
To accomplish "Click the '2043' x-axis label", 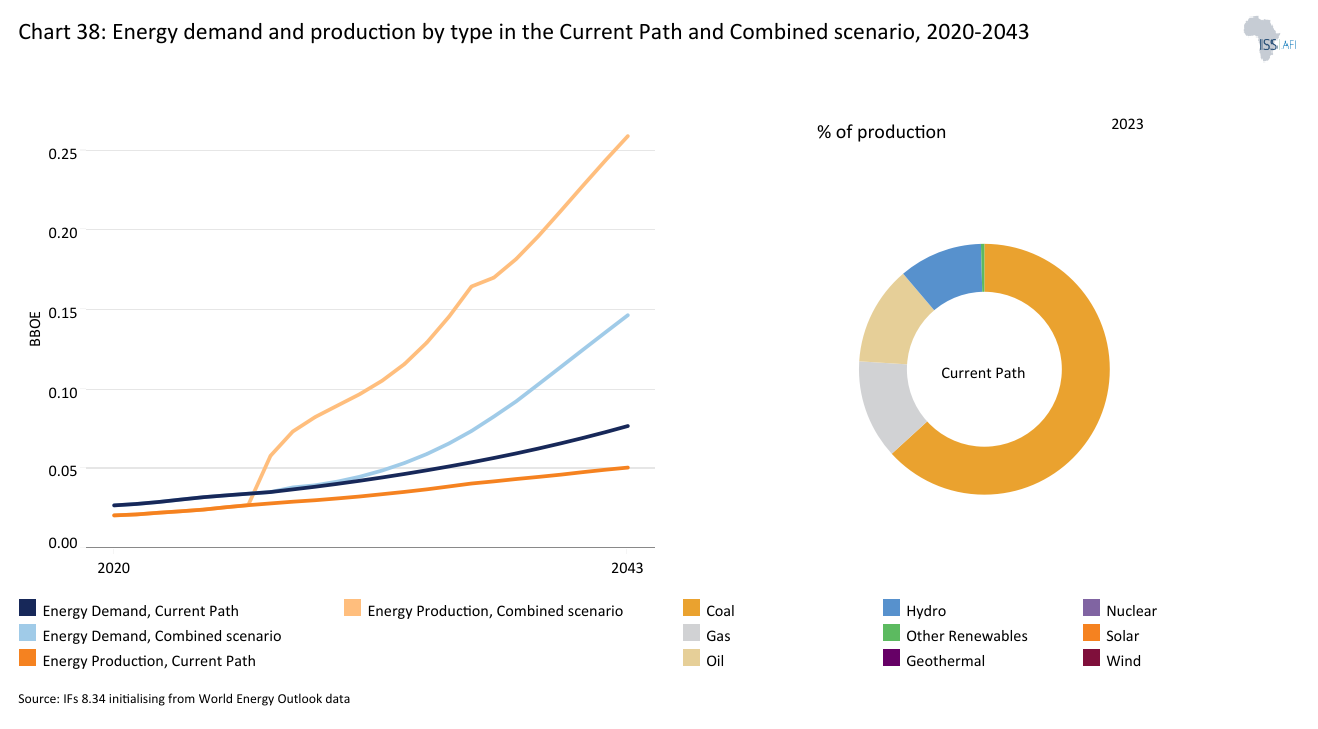I will click(626, 567).
